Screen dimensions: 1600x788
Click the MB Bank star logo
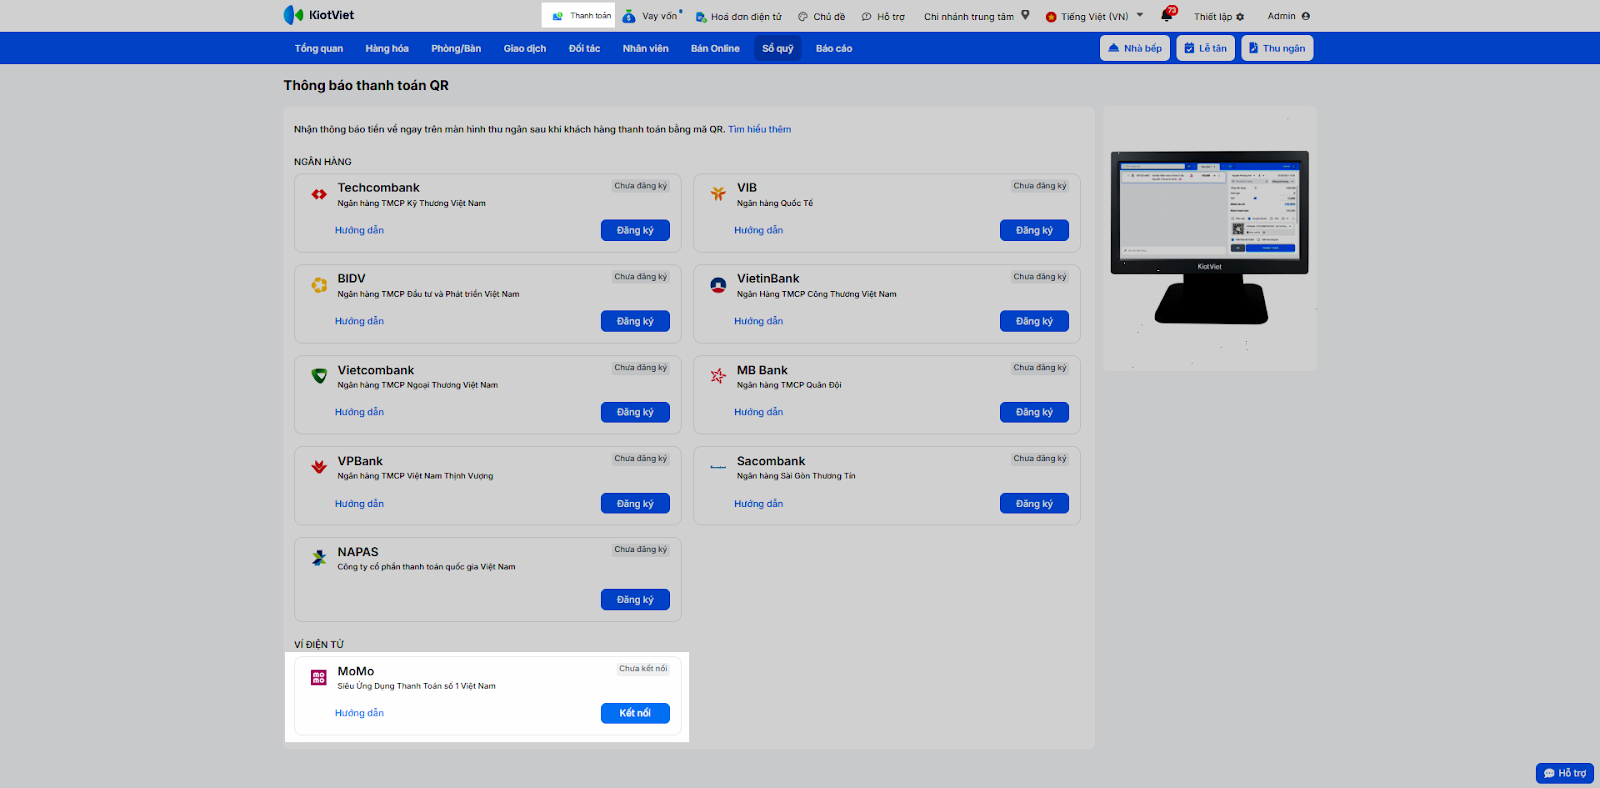click(718, 376)
